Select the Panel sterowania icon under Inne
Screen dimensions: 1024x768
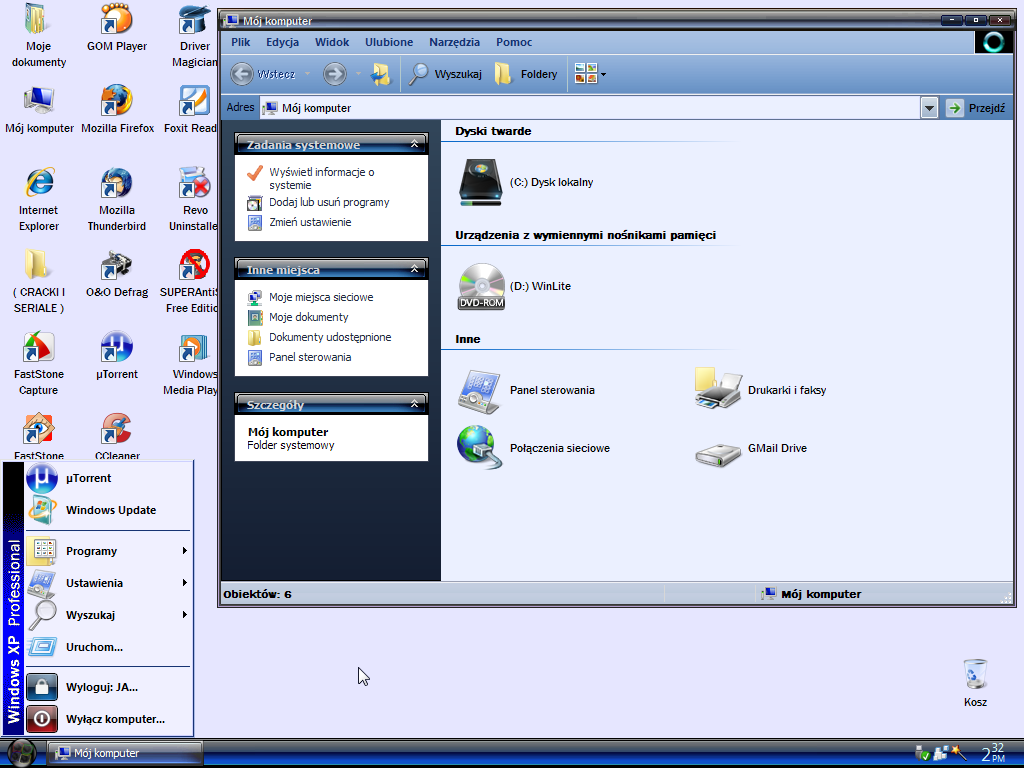click(x=480, y=391)
